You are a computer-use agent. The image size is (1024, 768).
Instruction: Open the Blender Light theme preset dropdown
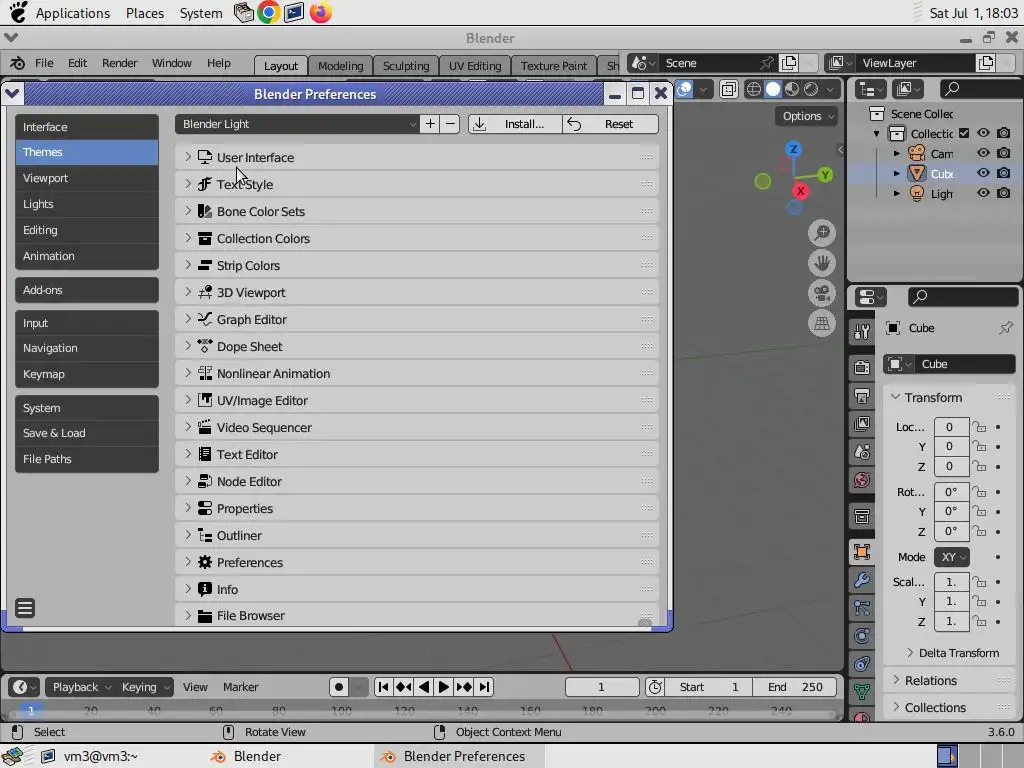click(297, 124)
